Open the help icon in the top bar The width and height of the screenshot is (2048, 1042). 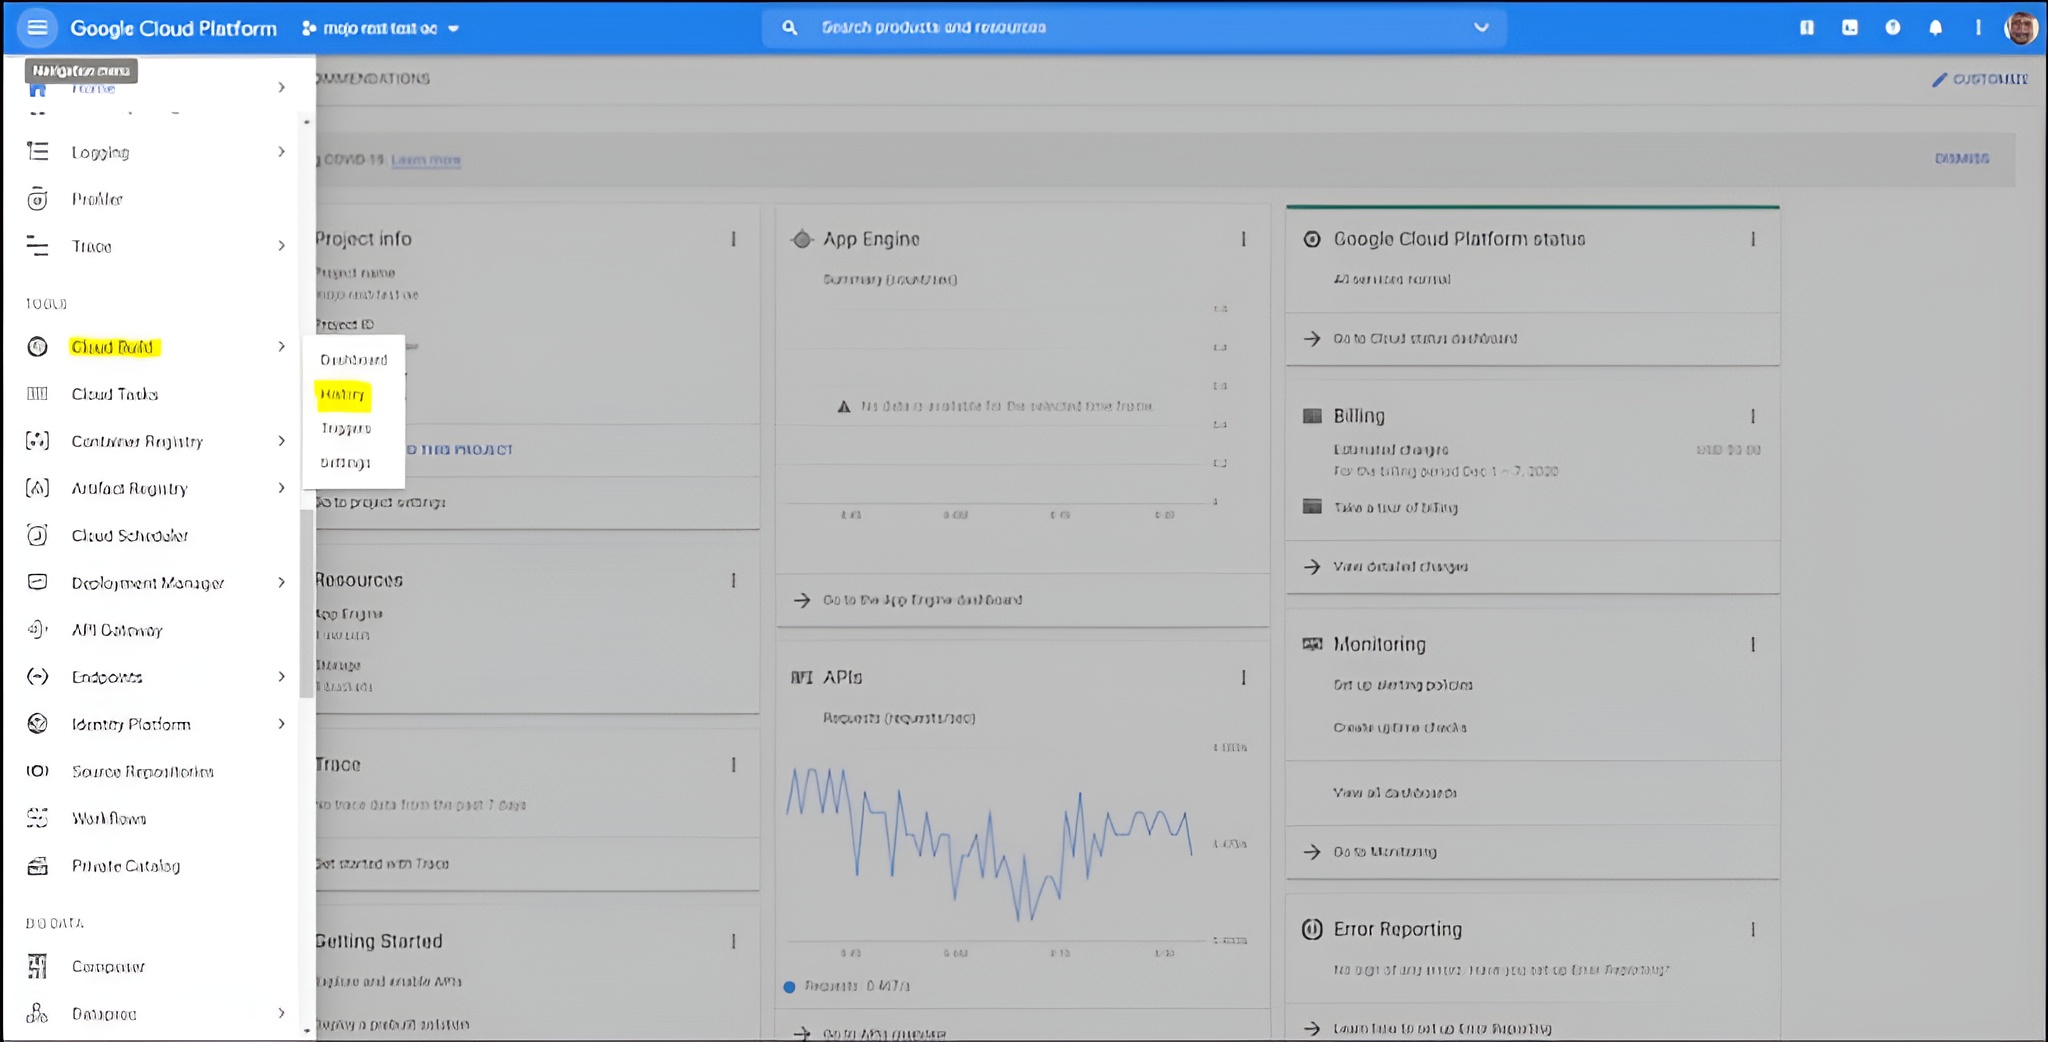(1892, 27)
